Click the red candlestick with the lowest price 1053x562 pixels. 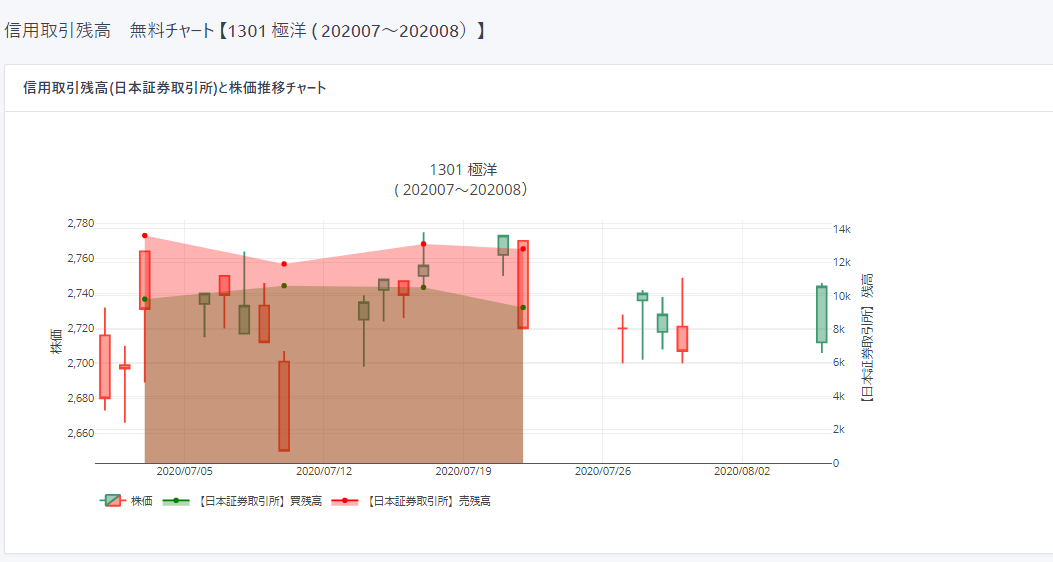click(x=284, y=406)
